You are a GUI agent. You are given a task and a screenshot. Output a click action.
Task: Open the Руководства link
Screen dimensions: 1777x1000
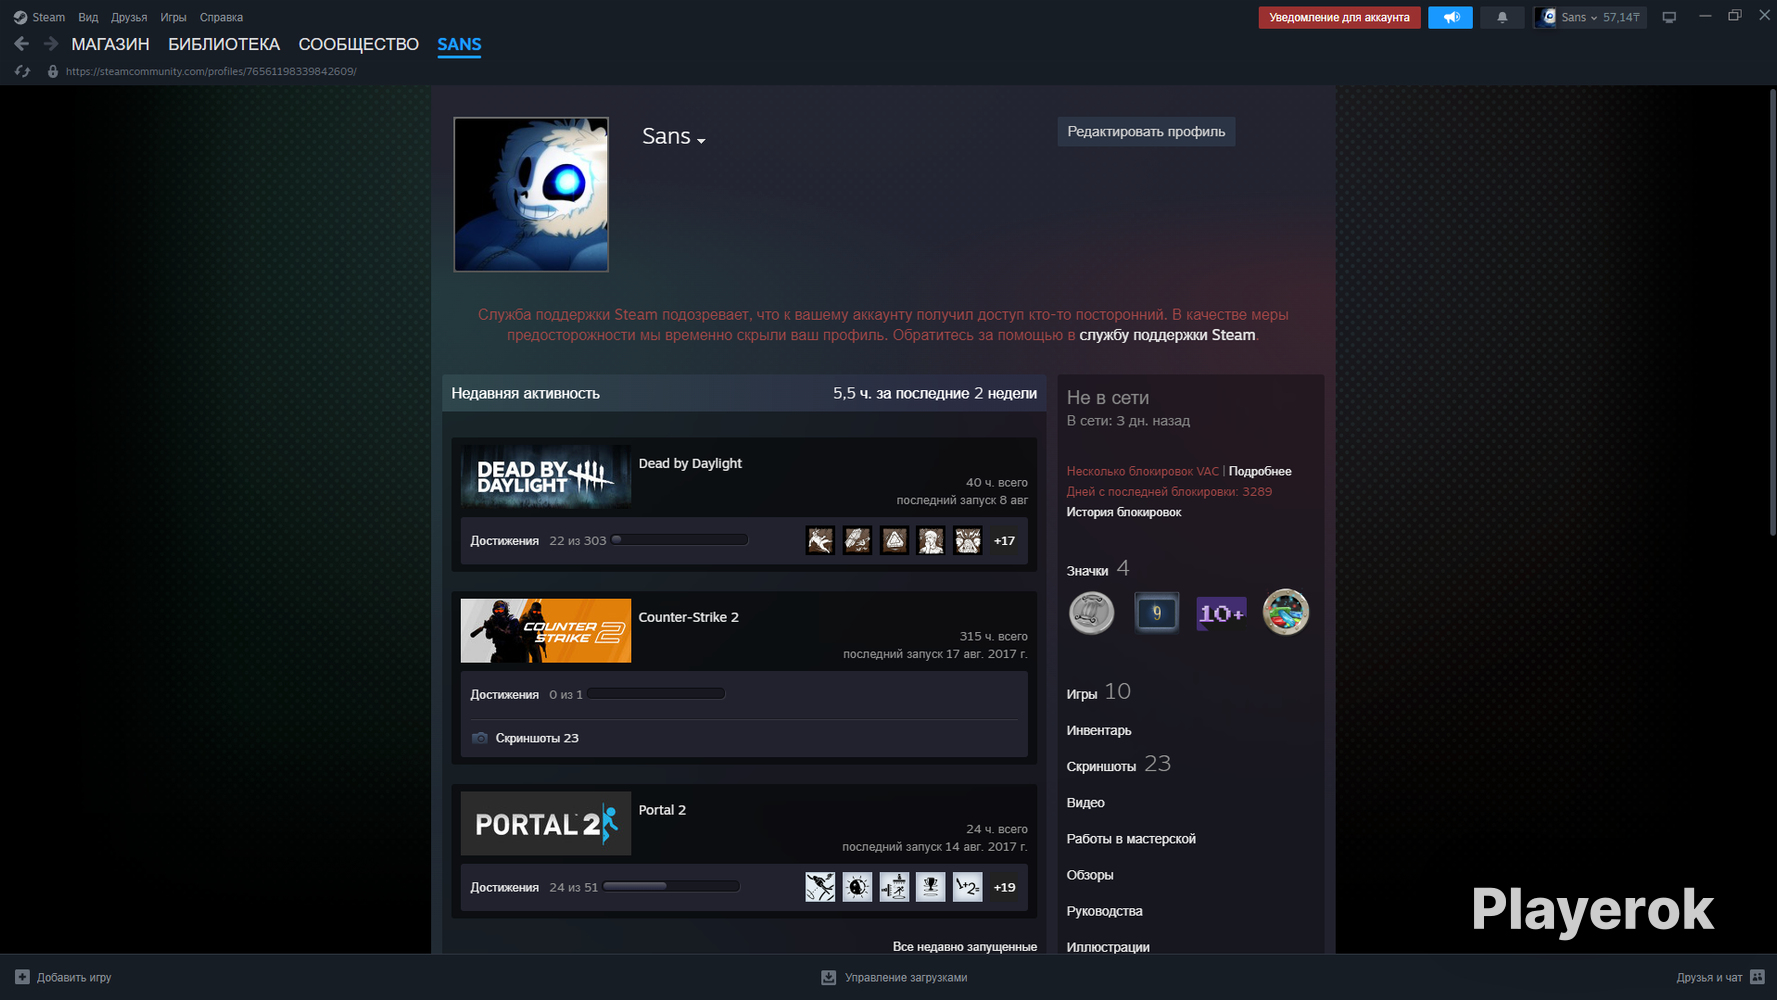1104,911
